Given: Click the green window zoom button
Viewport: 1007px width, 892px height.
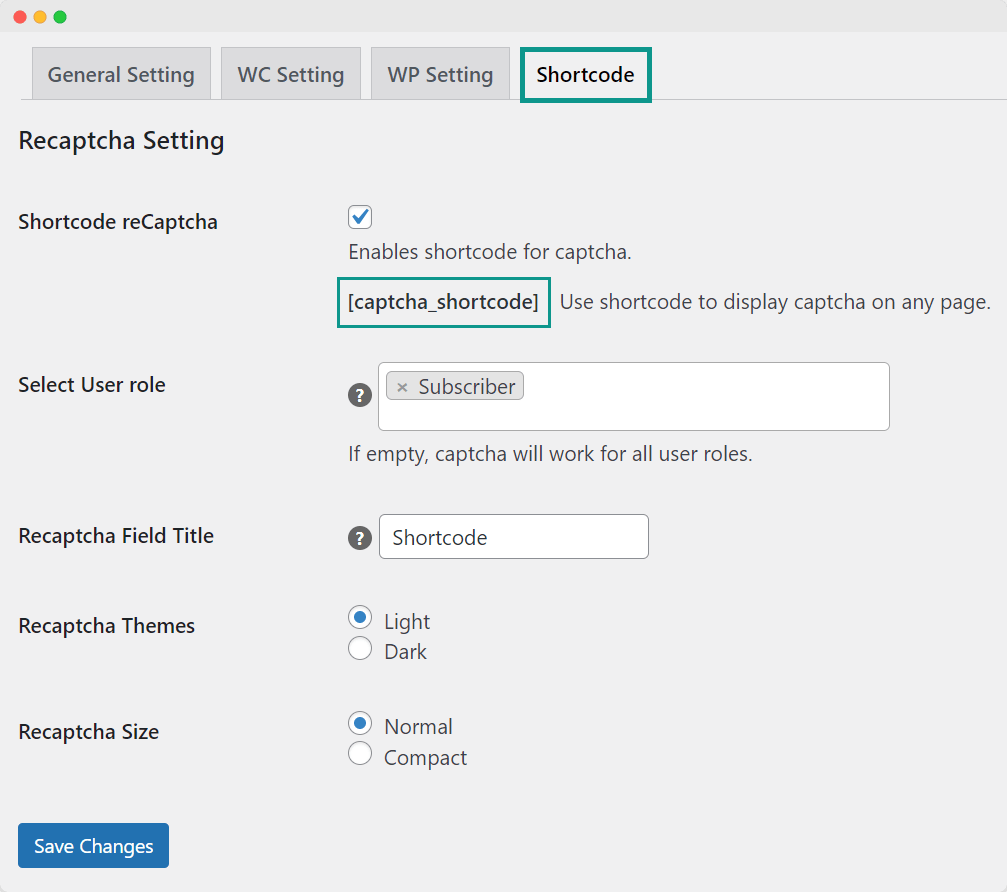Looking at the screenshot, I should coord(62,17).
